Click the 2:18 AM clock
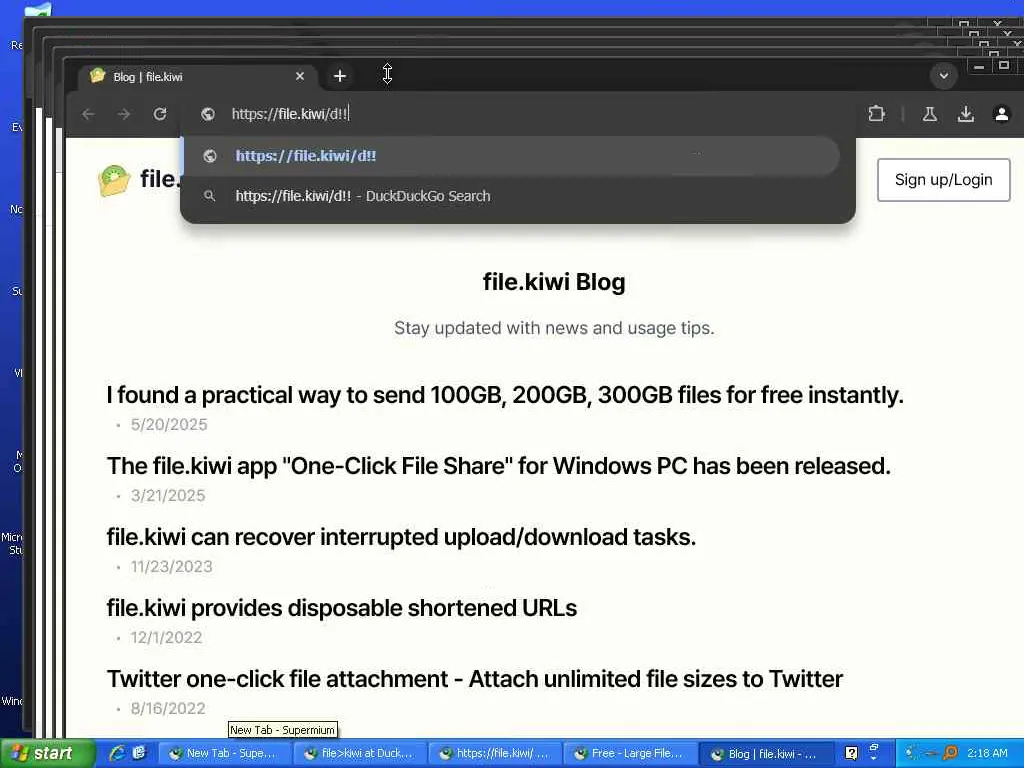Screen dimensions: 1024x768 click(x=987, y=754)
